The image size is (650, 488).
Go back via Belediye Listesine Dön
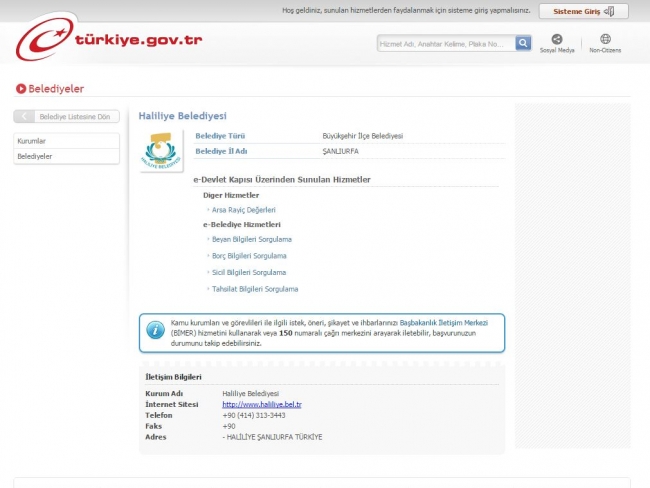pos(66,117)
